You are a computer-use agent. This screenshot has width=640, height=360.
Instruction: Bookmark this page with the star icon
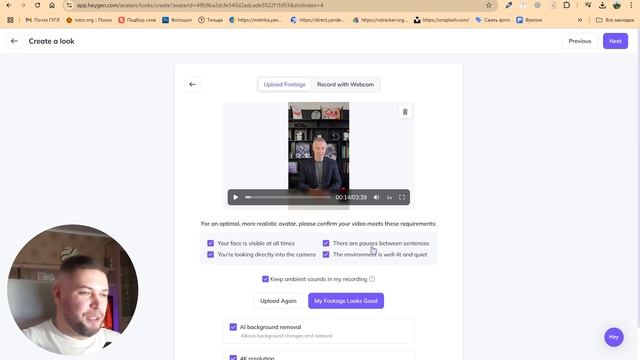pyautogui.click(x=489, y=5)
